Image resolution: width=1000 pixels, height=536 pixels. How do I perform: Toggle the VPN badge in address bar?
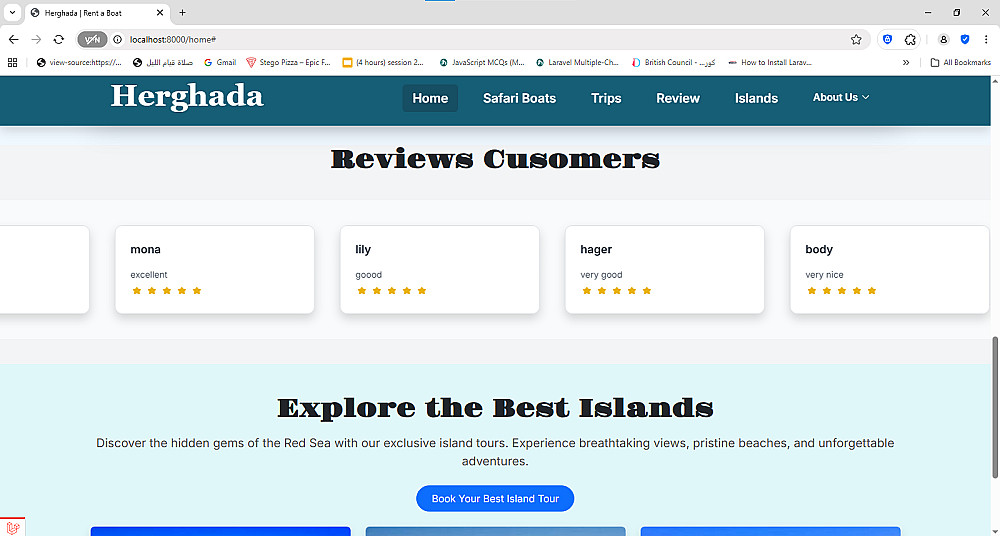click(92, 40)
